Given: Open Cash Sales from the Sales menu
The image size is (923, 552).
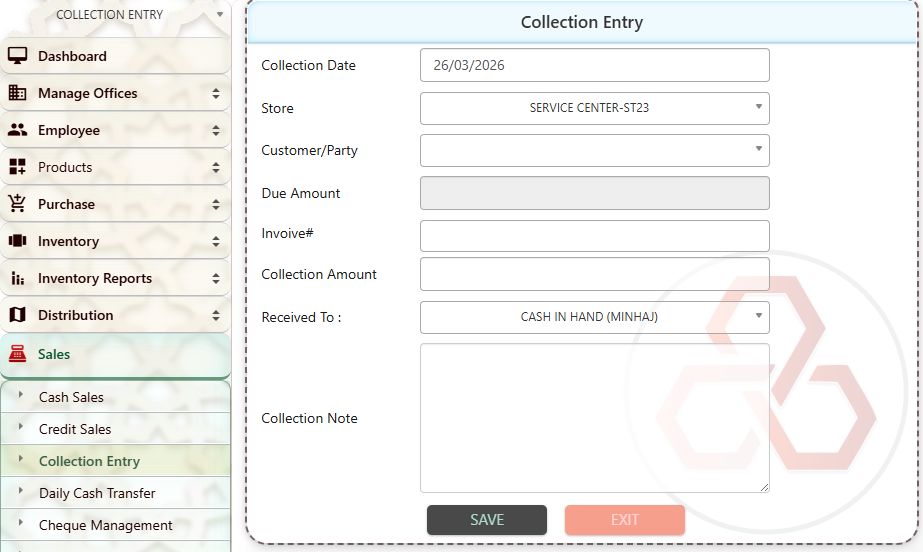Looking at the screenshot, I should (x=71, y=397).
